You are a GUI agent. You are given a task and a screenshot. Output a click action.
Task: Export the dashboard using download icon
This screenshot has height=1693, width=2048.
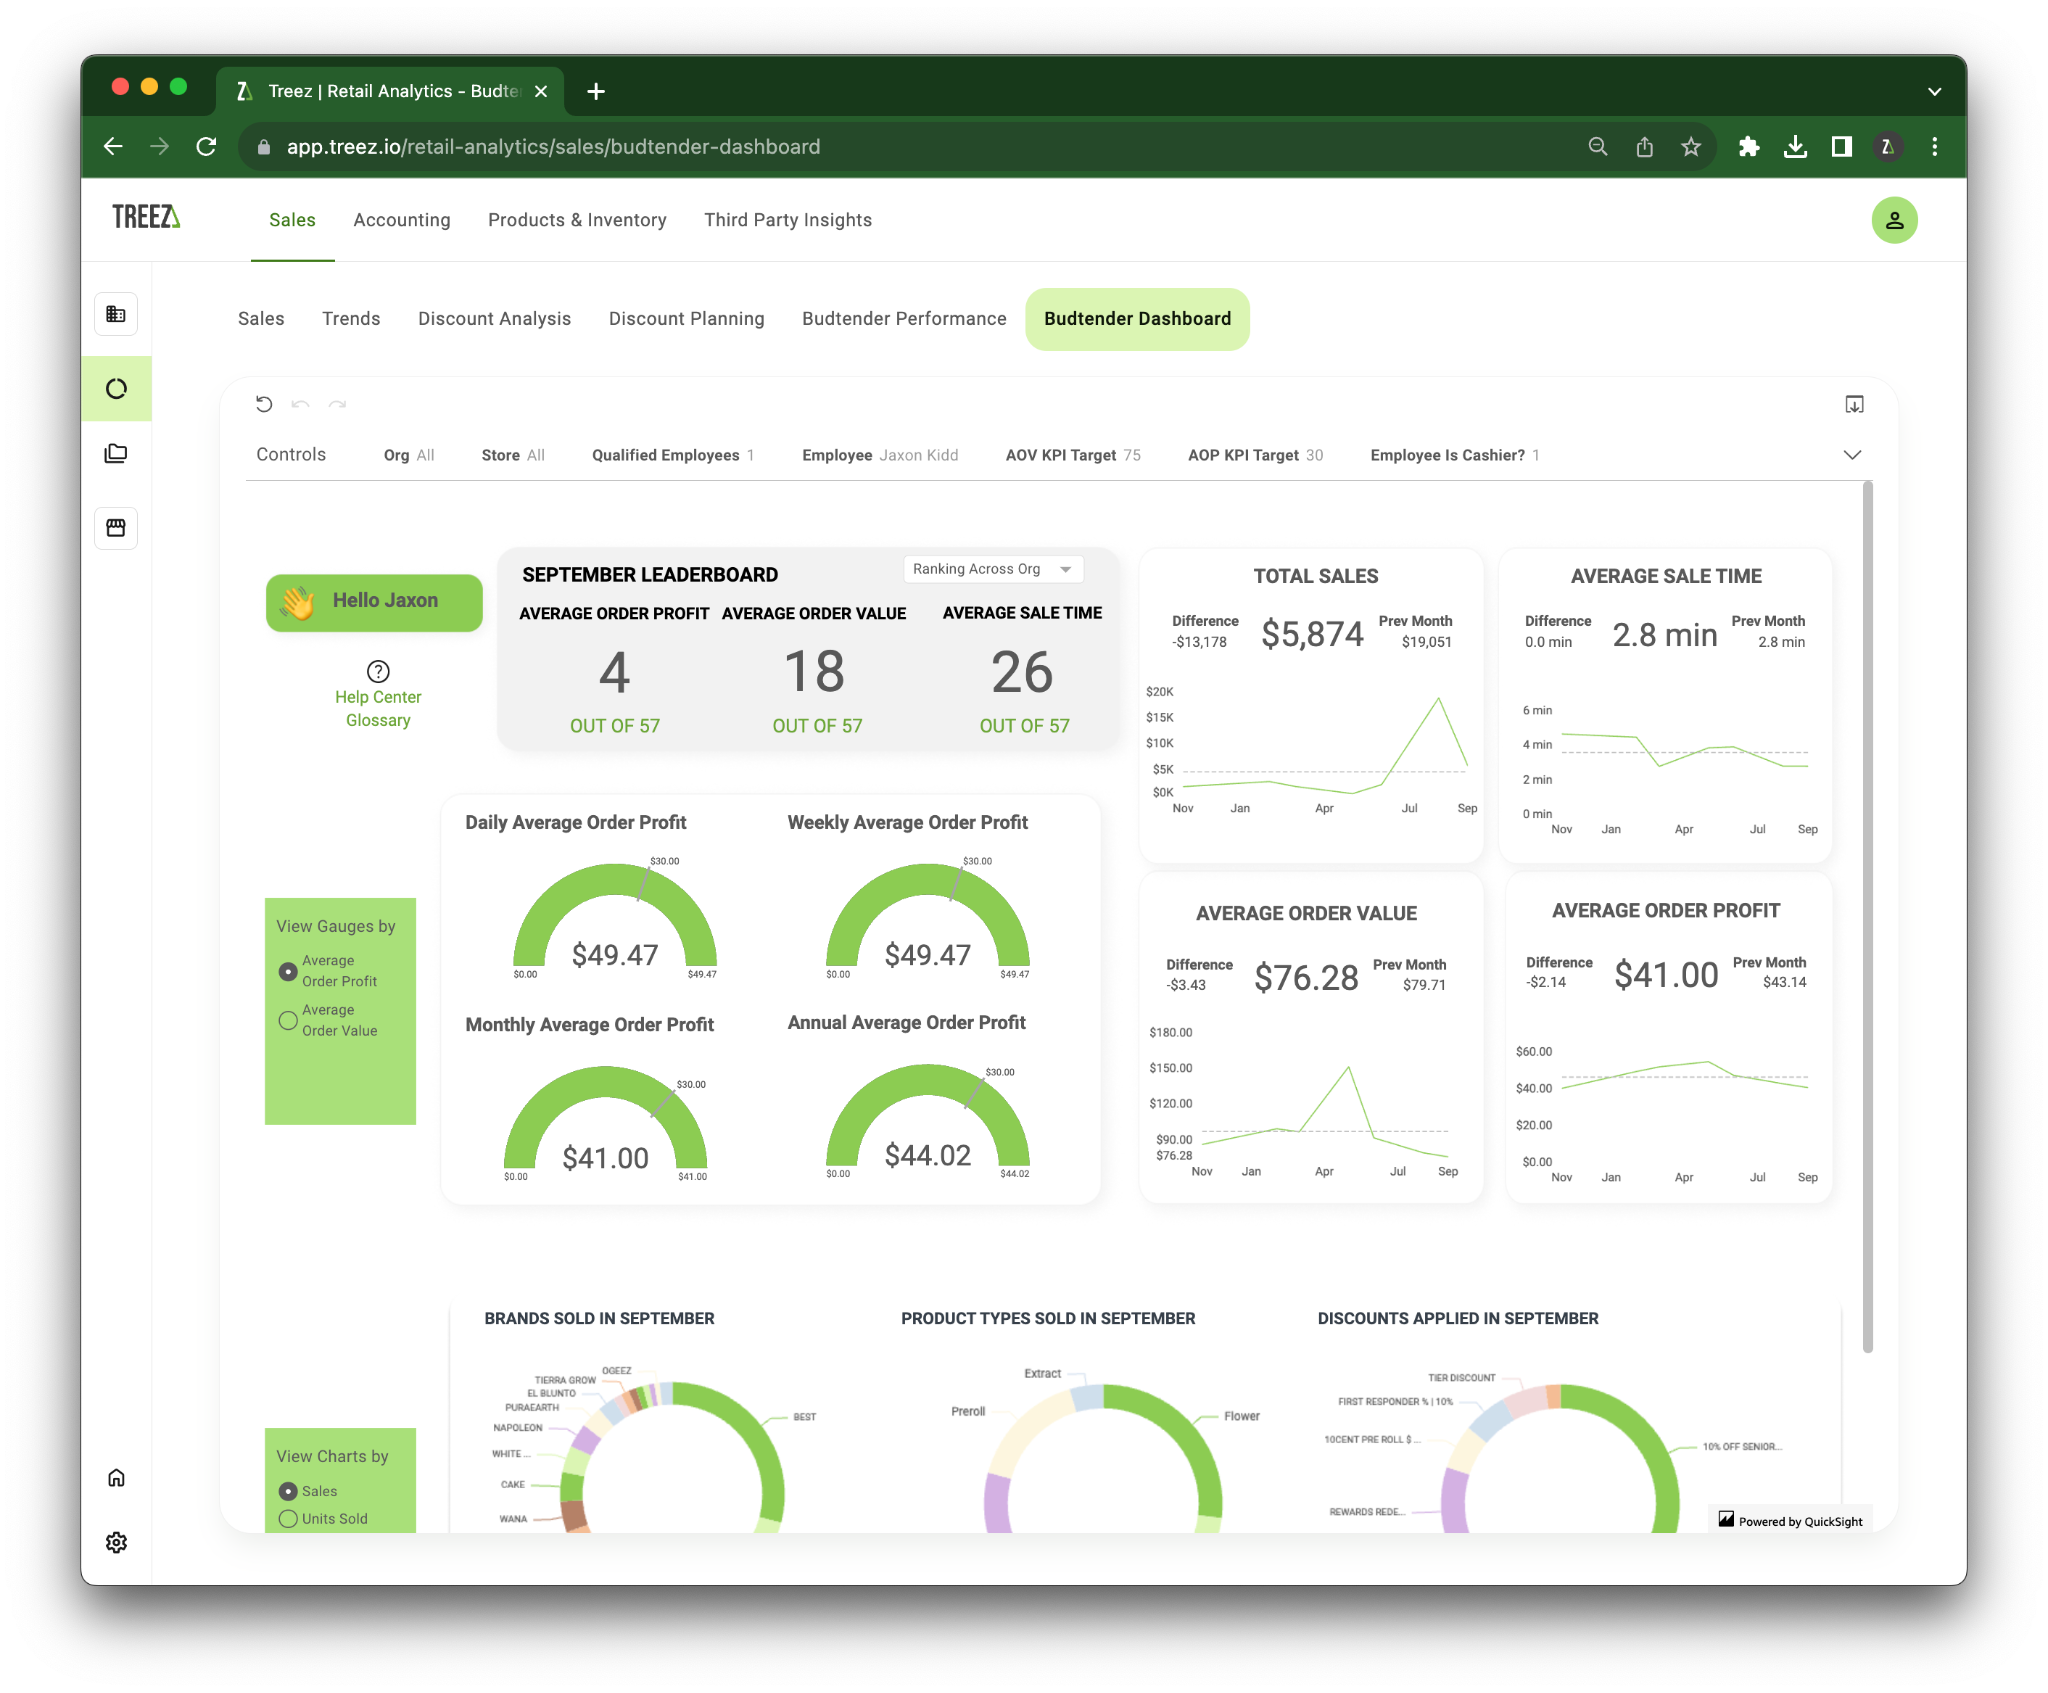pos(1855,404)
